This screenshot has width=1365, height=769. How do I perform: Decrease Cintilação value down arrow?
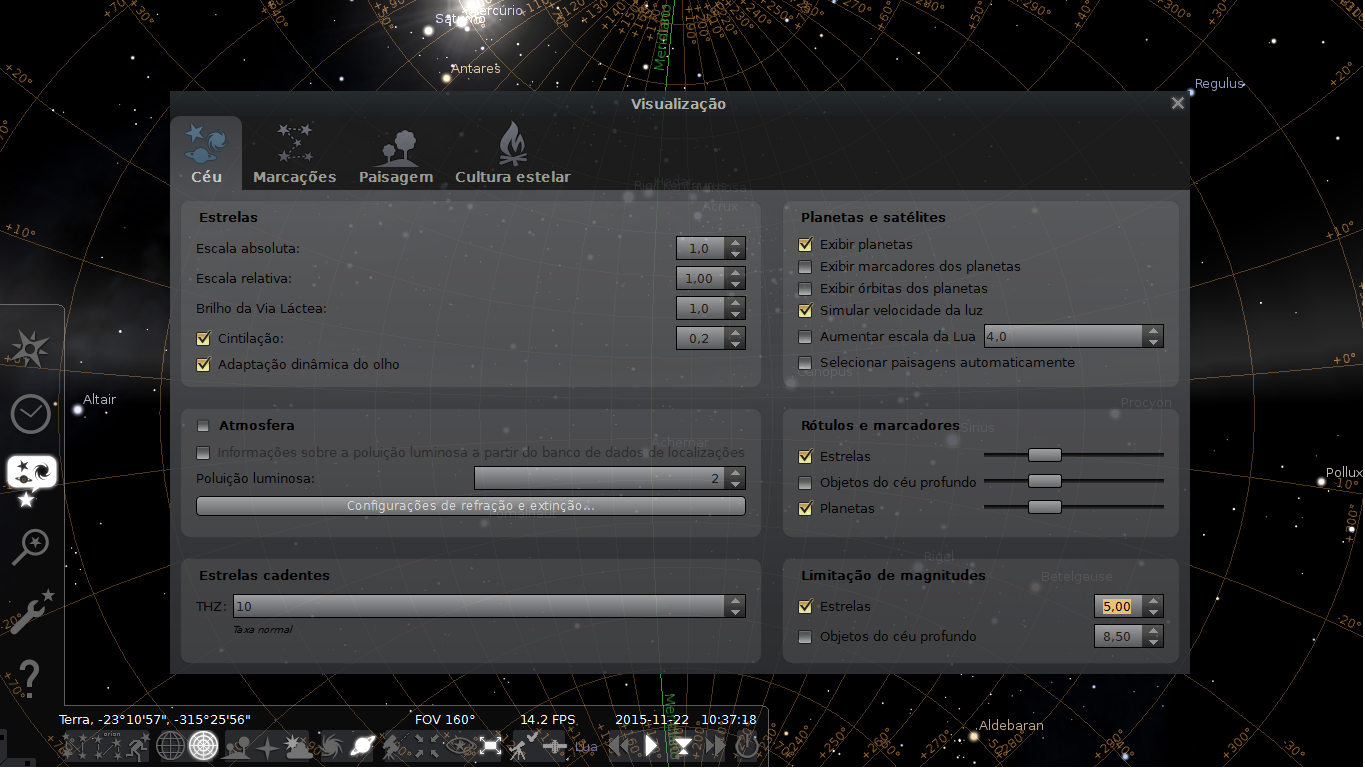(x=736, y=344)
